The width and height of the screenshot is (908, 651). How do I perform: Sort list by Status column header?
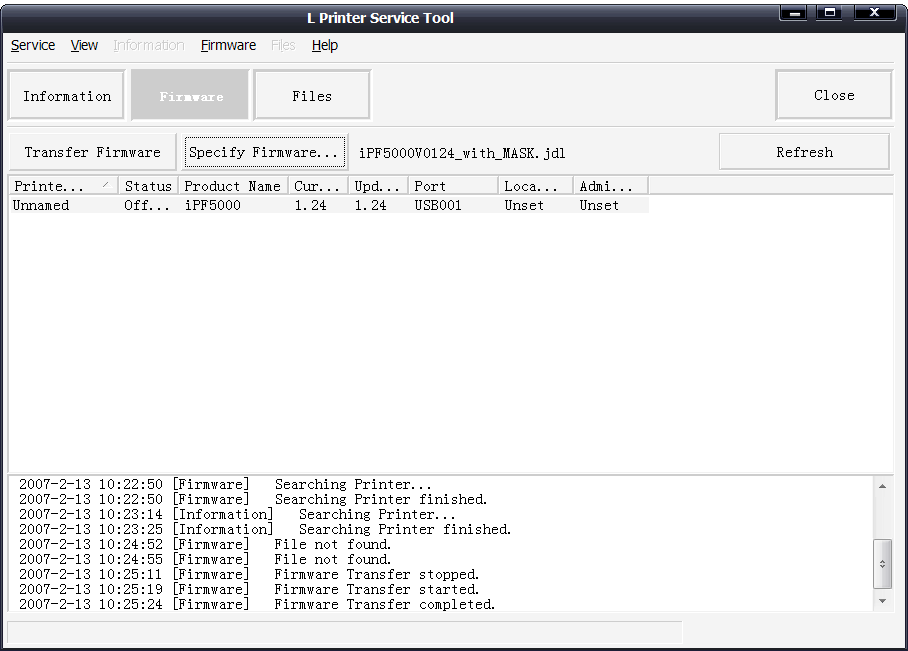coord(148,186)
